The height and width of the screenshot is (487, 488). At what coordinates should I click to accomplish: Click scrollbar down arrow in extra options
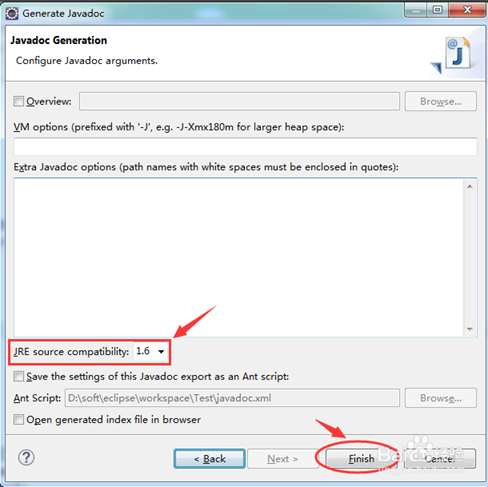click(x=470, y=329)
